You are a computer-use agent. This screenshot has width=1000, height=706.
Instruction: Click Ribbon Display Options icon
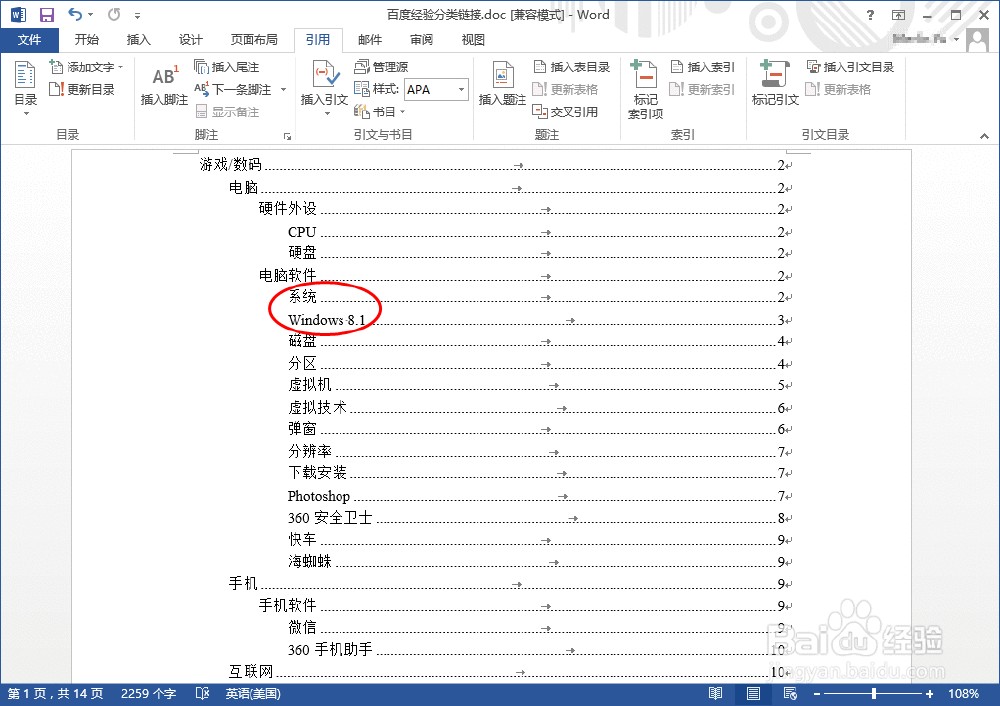(899, 15)
